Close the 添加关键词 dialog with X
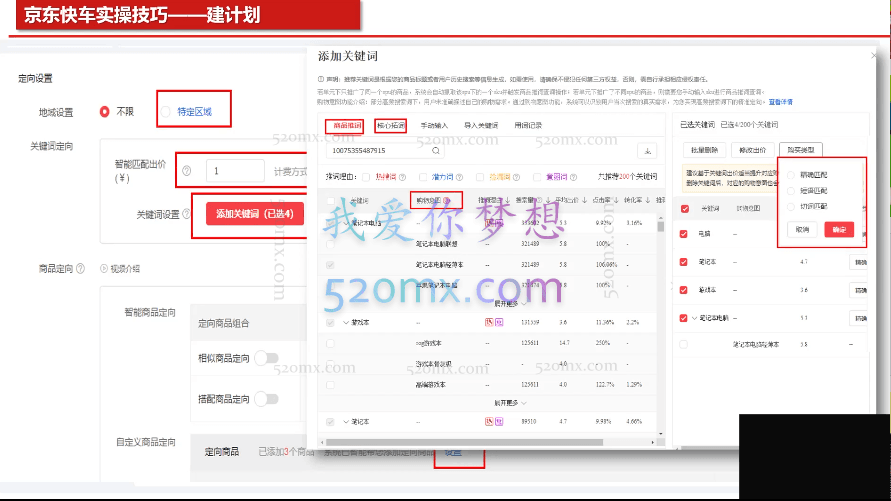Viewport: 891px width, 501px height. pyautogui.click(x=873, y=55)
